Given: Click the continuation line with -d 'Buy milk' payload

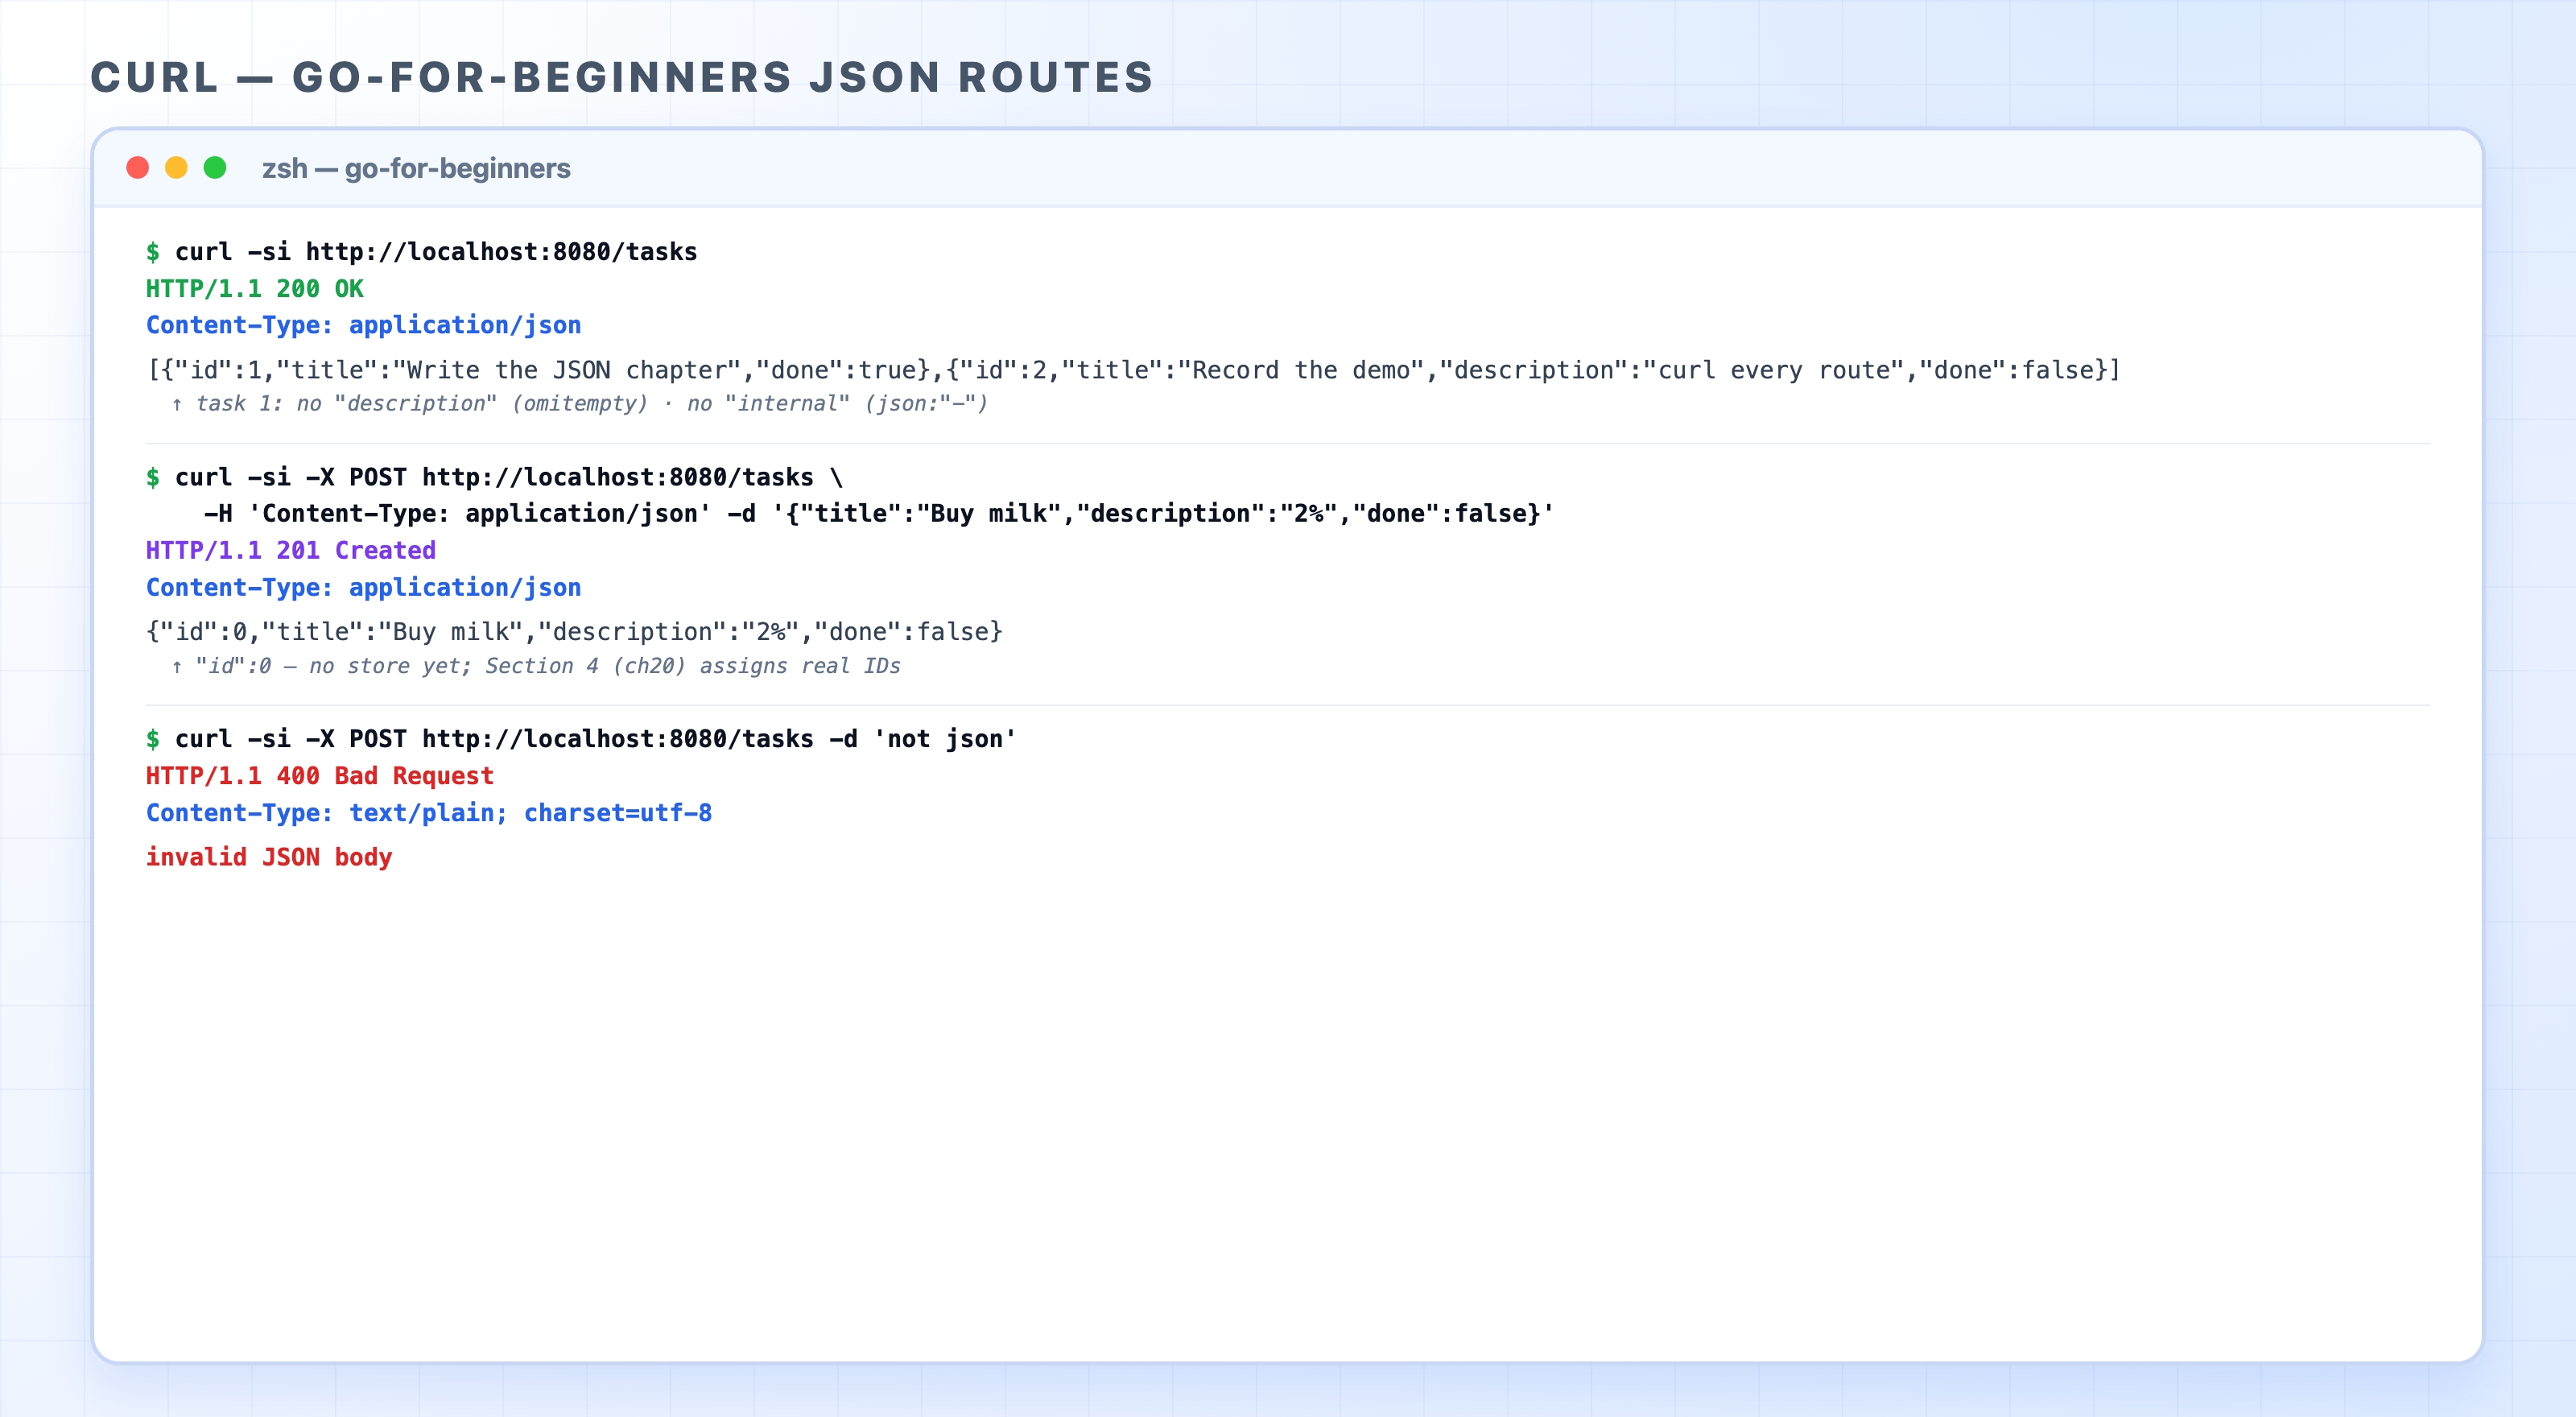Looking at the screenshot, I should (879, 514).
